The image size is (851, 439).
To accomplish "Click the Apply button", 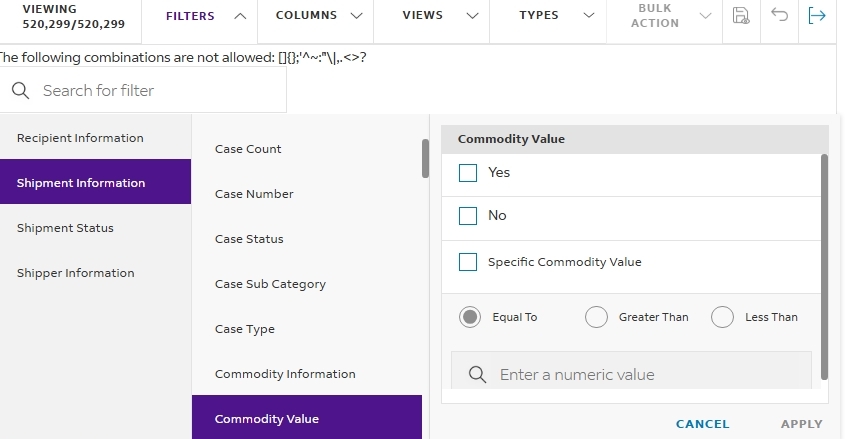I will 802,424.
